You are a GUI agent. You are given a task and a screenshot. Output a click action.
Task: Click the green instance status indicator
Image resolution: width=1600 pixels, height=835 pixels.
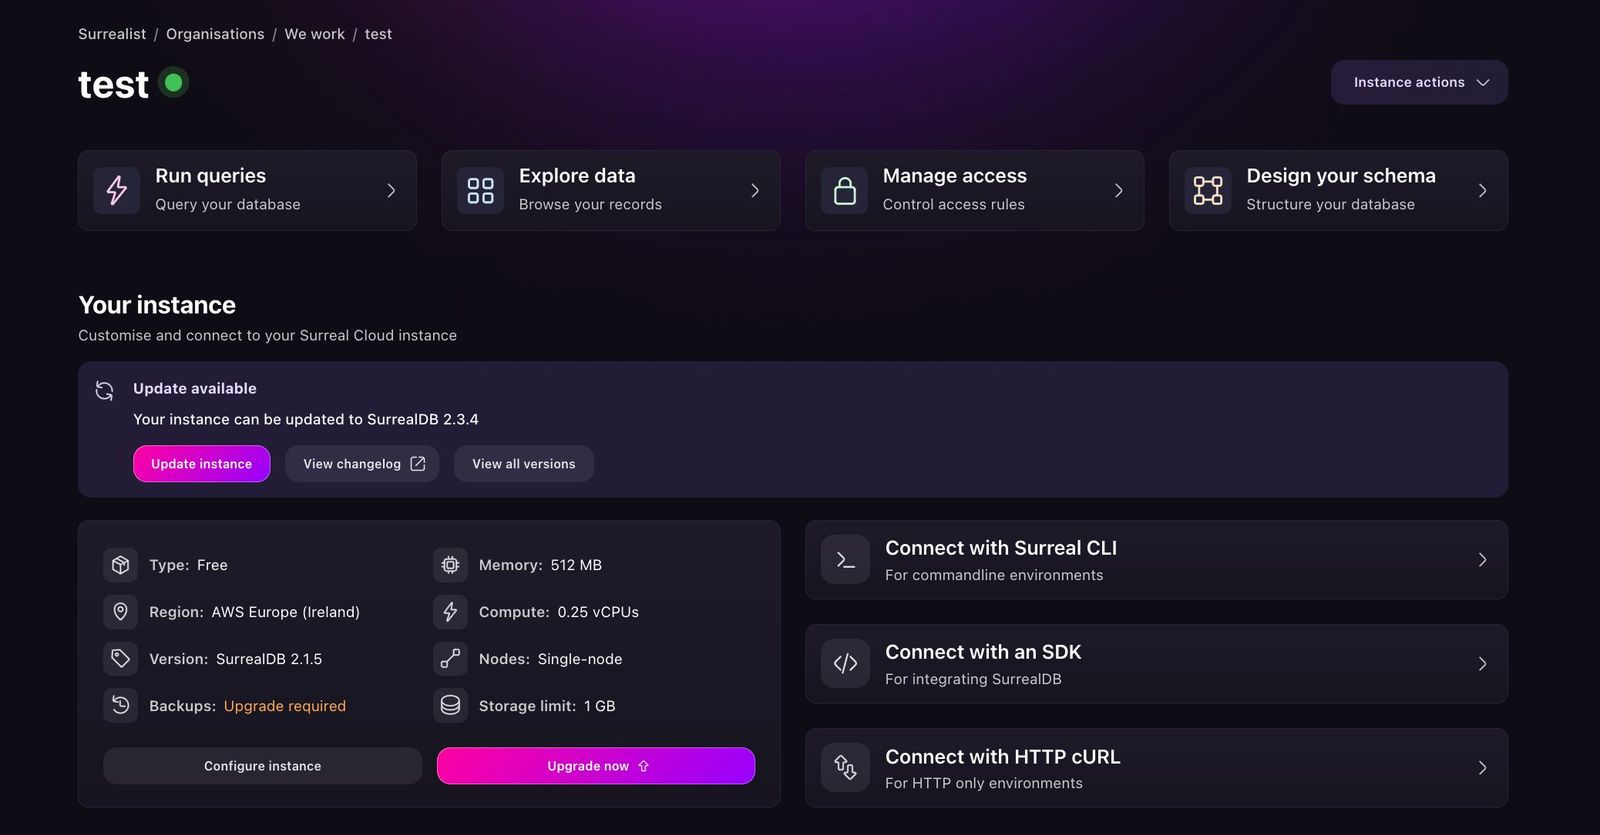pos(174,83)
